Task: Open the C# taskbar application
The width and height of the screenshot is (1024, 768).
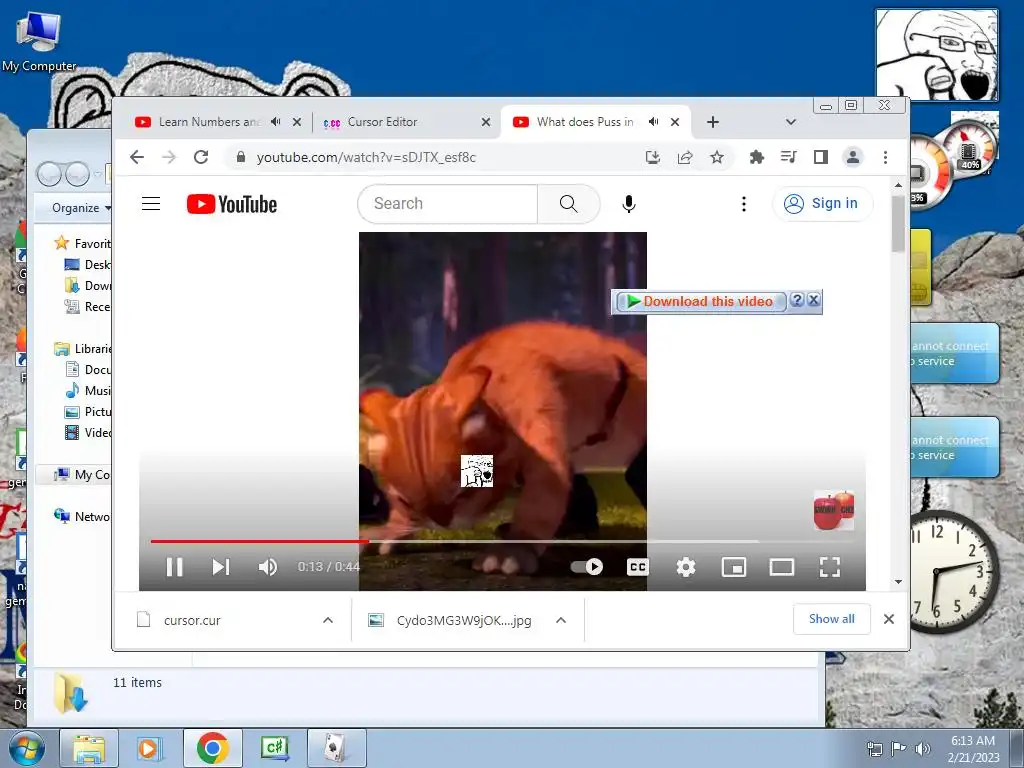Action: (x=274, y=748)
